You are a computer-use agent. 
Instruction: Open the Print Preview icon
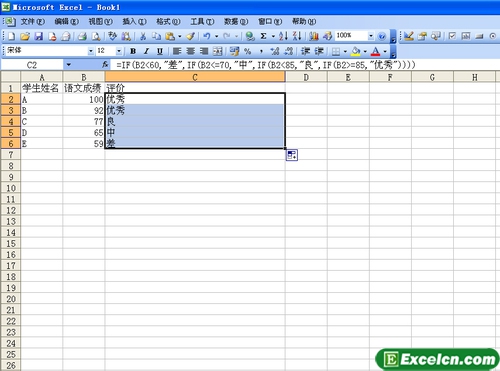point(96,36)
